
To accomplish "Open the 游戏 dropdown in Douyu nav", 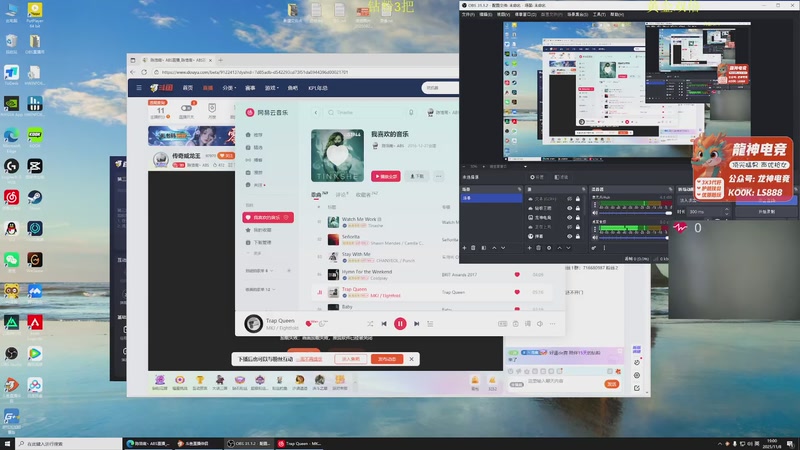I will point(271,88).
